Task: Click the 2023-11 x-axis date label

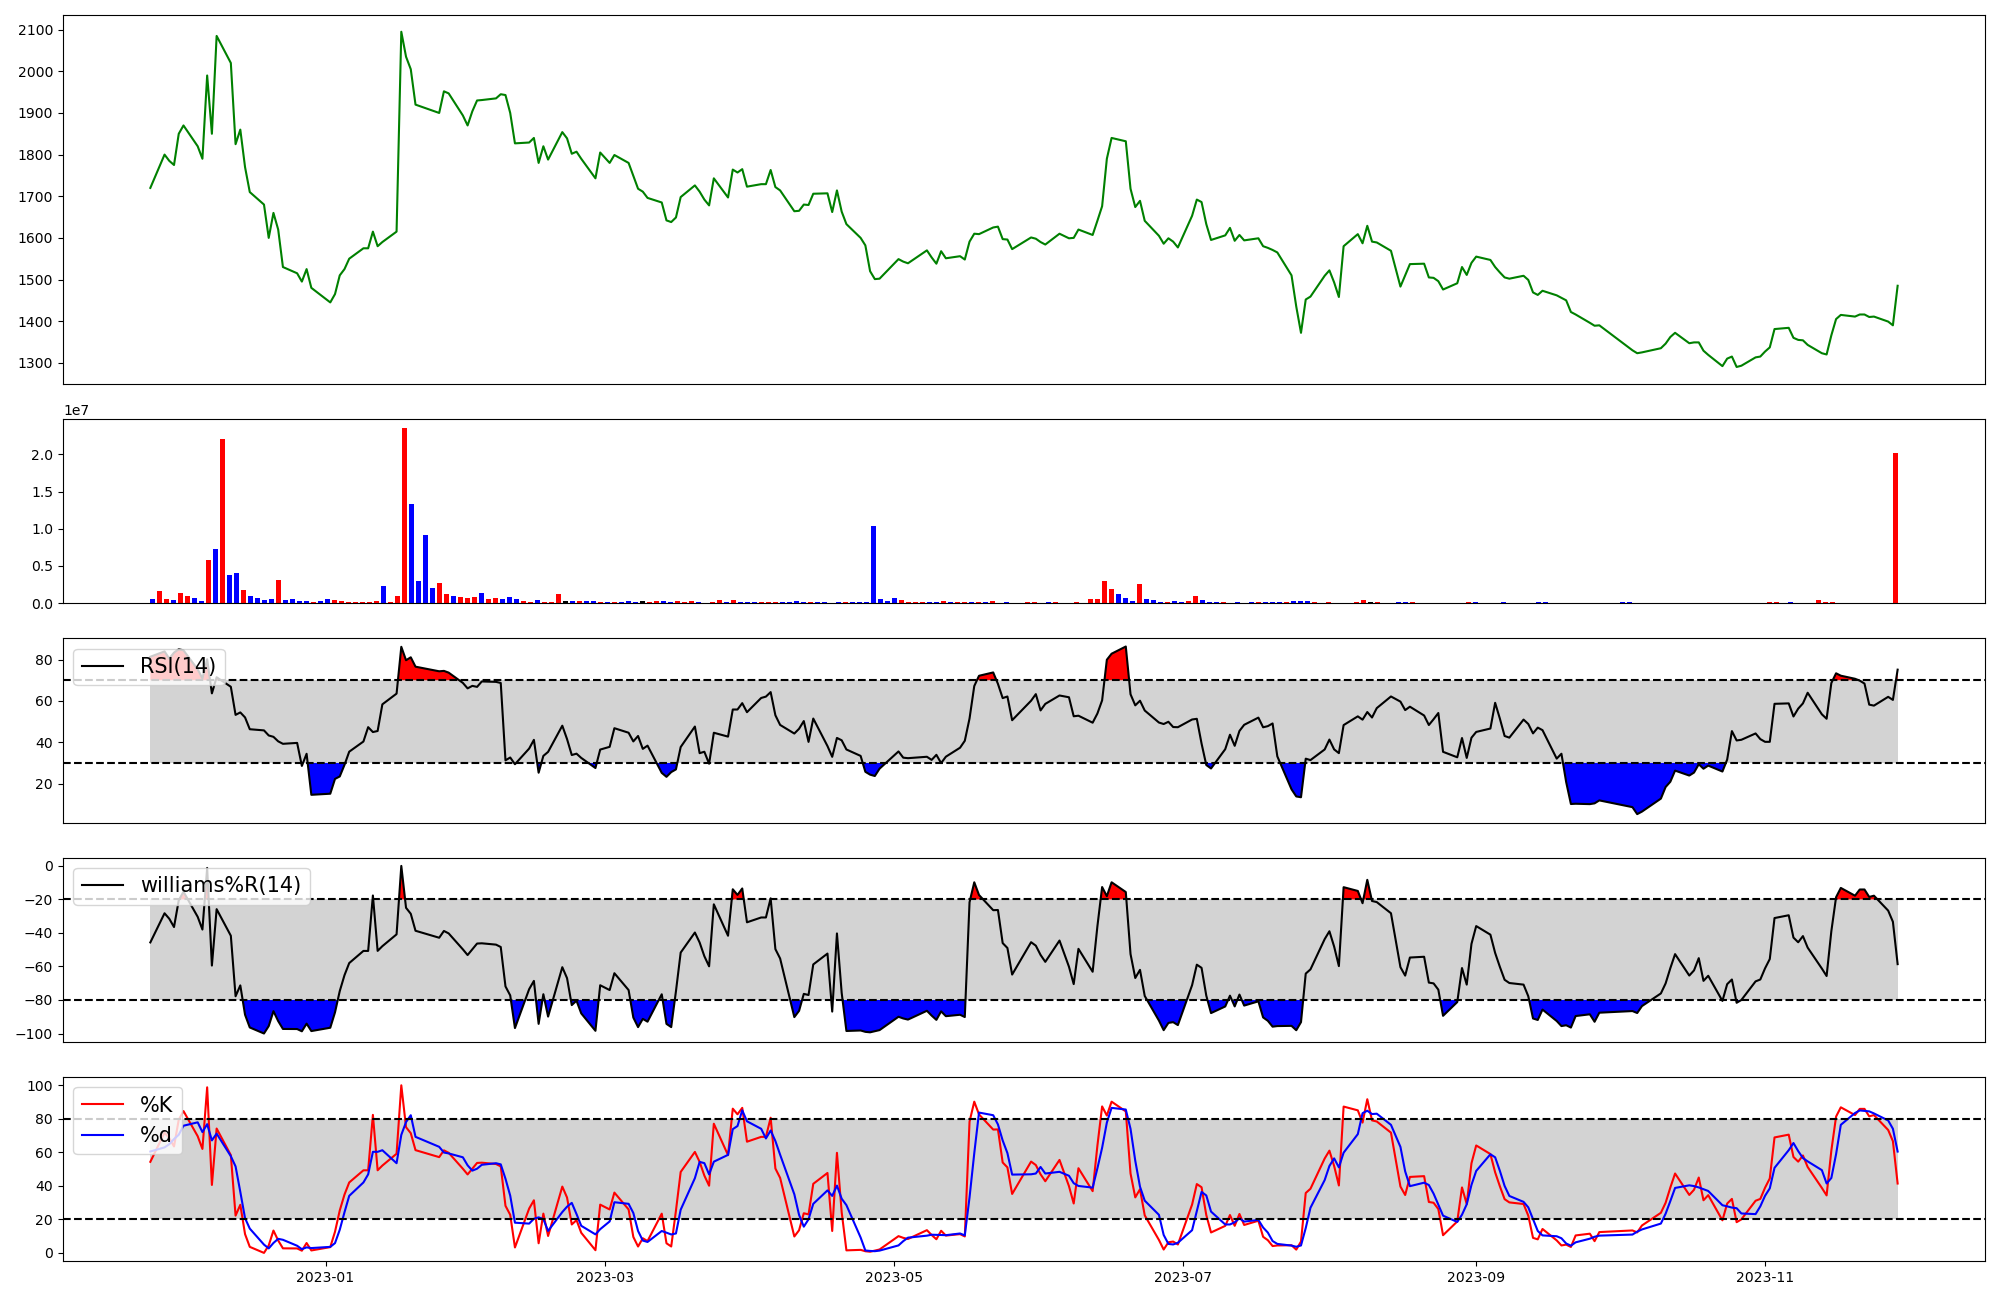Action: [x=1765, y=1277]
